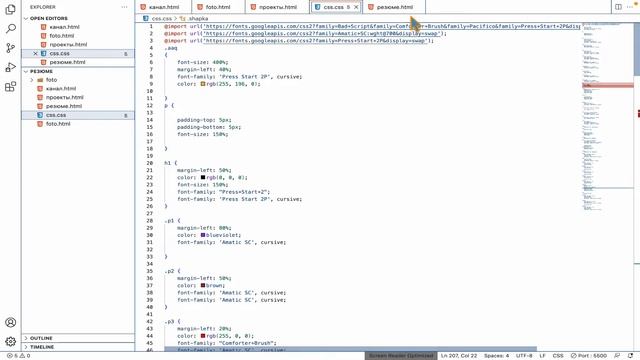Select канал.html in Open Editors
The height and width of the screenshot is (360, 640).
pyautogui.click(x=64, y=27)
